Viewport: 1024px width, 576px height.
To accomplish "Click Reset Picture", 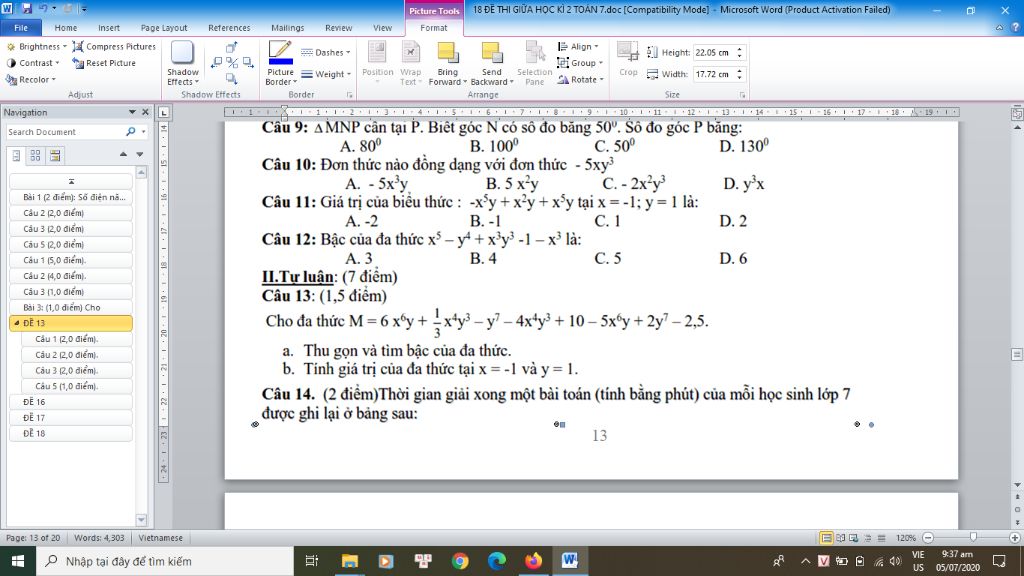I will [x=104, y=63].
